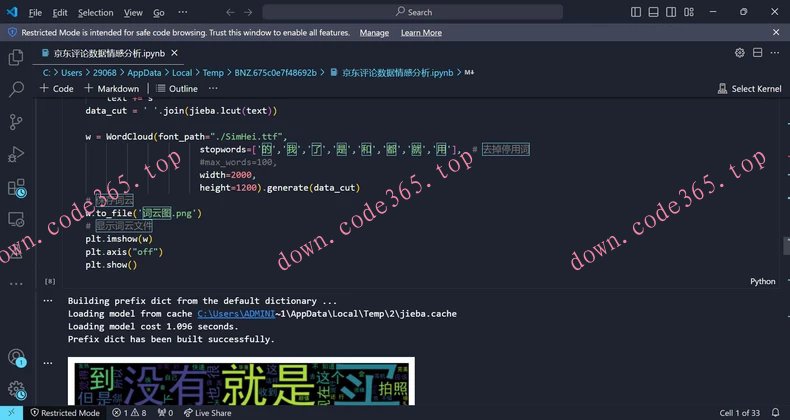Viewport: 790px width, 420px height.
Task: Click the ports forwarded status item
Action: [165, 413]
